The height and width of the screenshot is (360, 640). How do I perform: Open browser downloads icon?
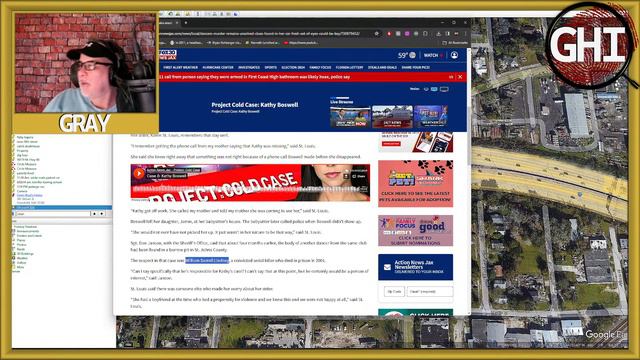tap(439, 33)
